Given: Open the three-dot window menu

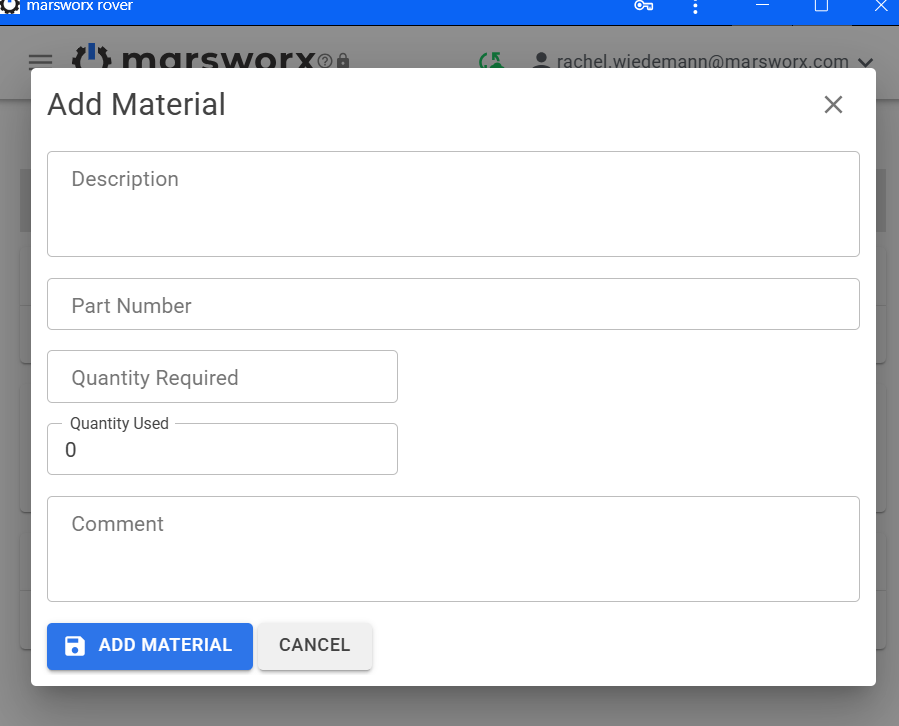Looking at the screenshot, I should click(x=695, y=7).
